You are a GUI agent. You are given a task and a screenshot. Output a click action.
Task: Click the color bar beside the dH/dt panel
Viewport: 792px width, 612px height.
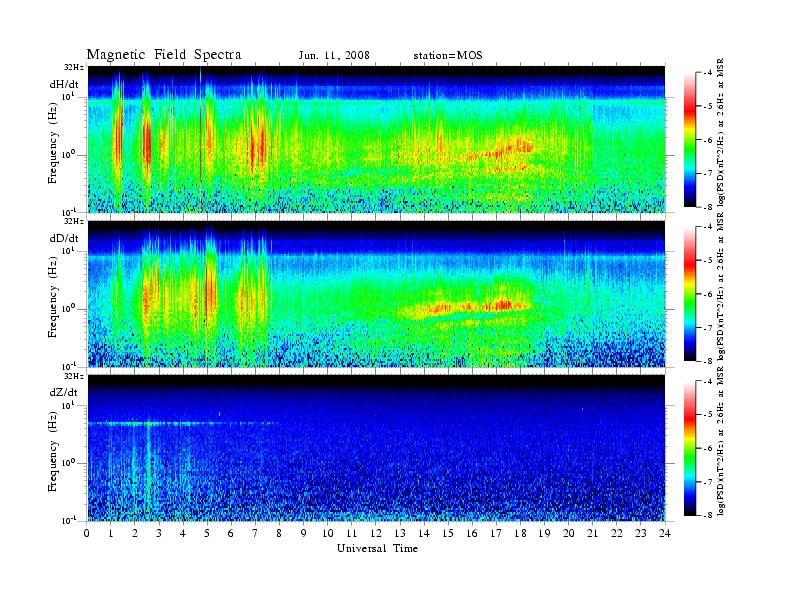pyautogui.click(x=689, y=140)
